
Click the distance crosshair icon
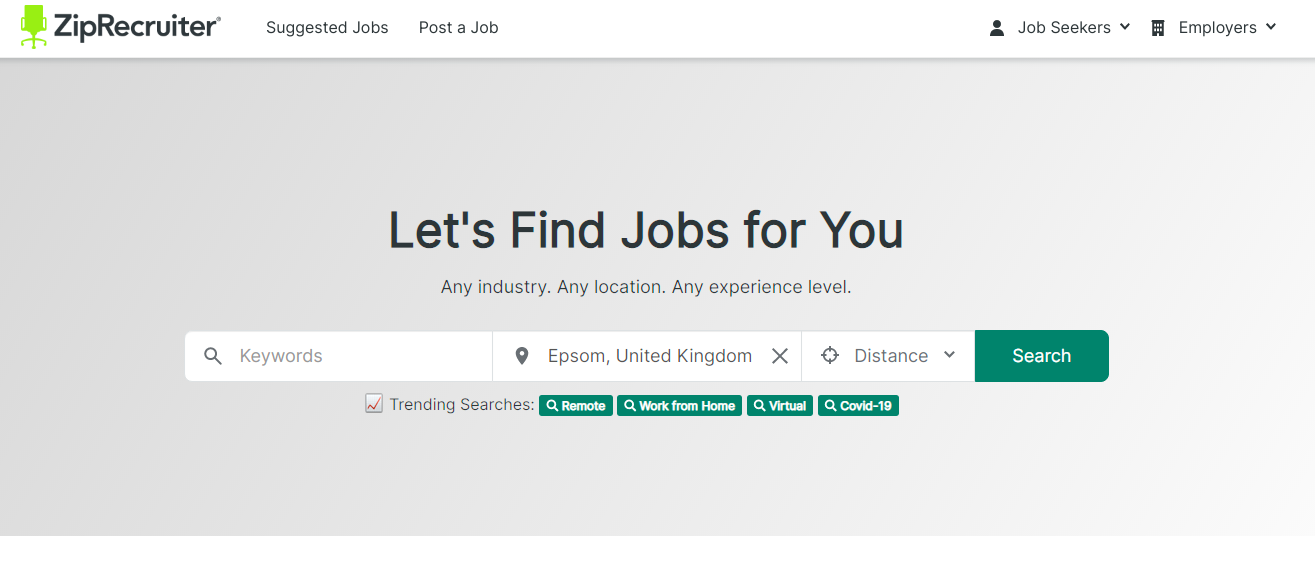click(830, 355)
